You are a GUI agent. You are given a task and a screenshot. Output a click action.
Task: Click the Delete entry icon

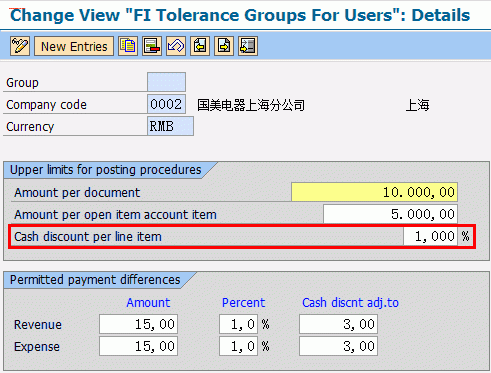pyautogui.click(x=152, y=46)
